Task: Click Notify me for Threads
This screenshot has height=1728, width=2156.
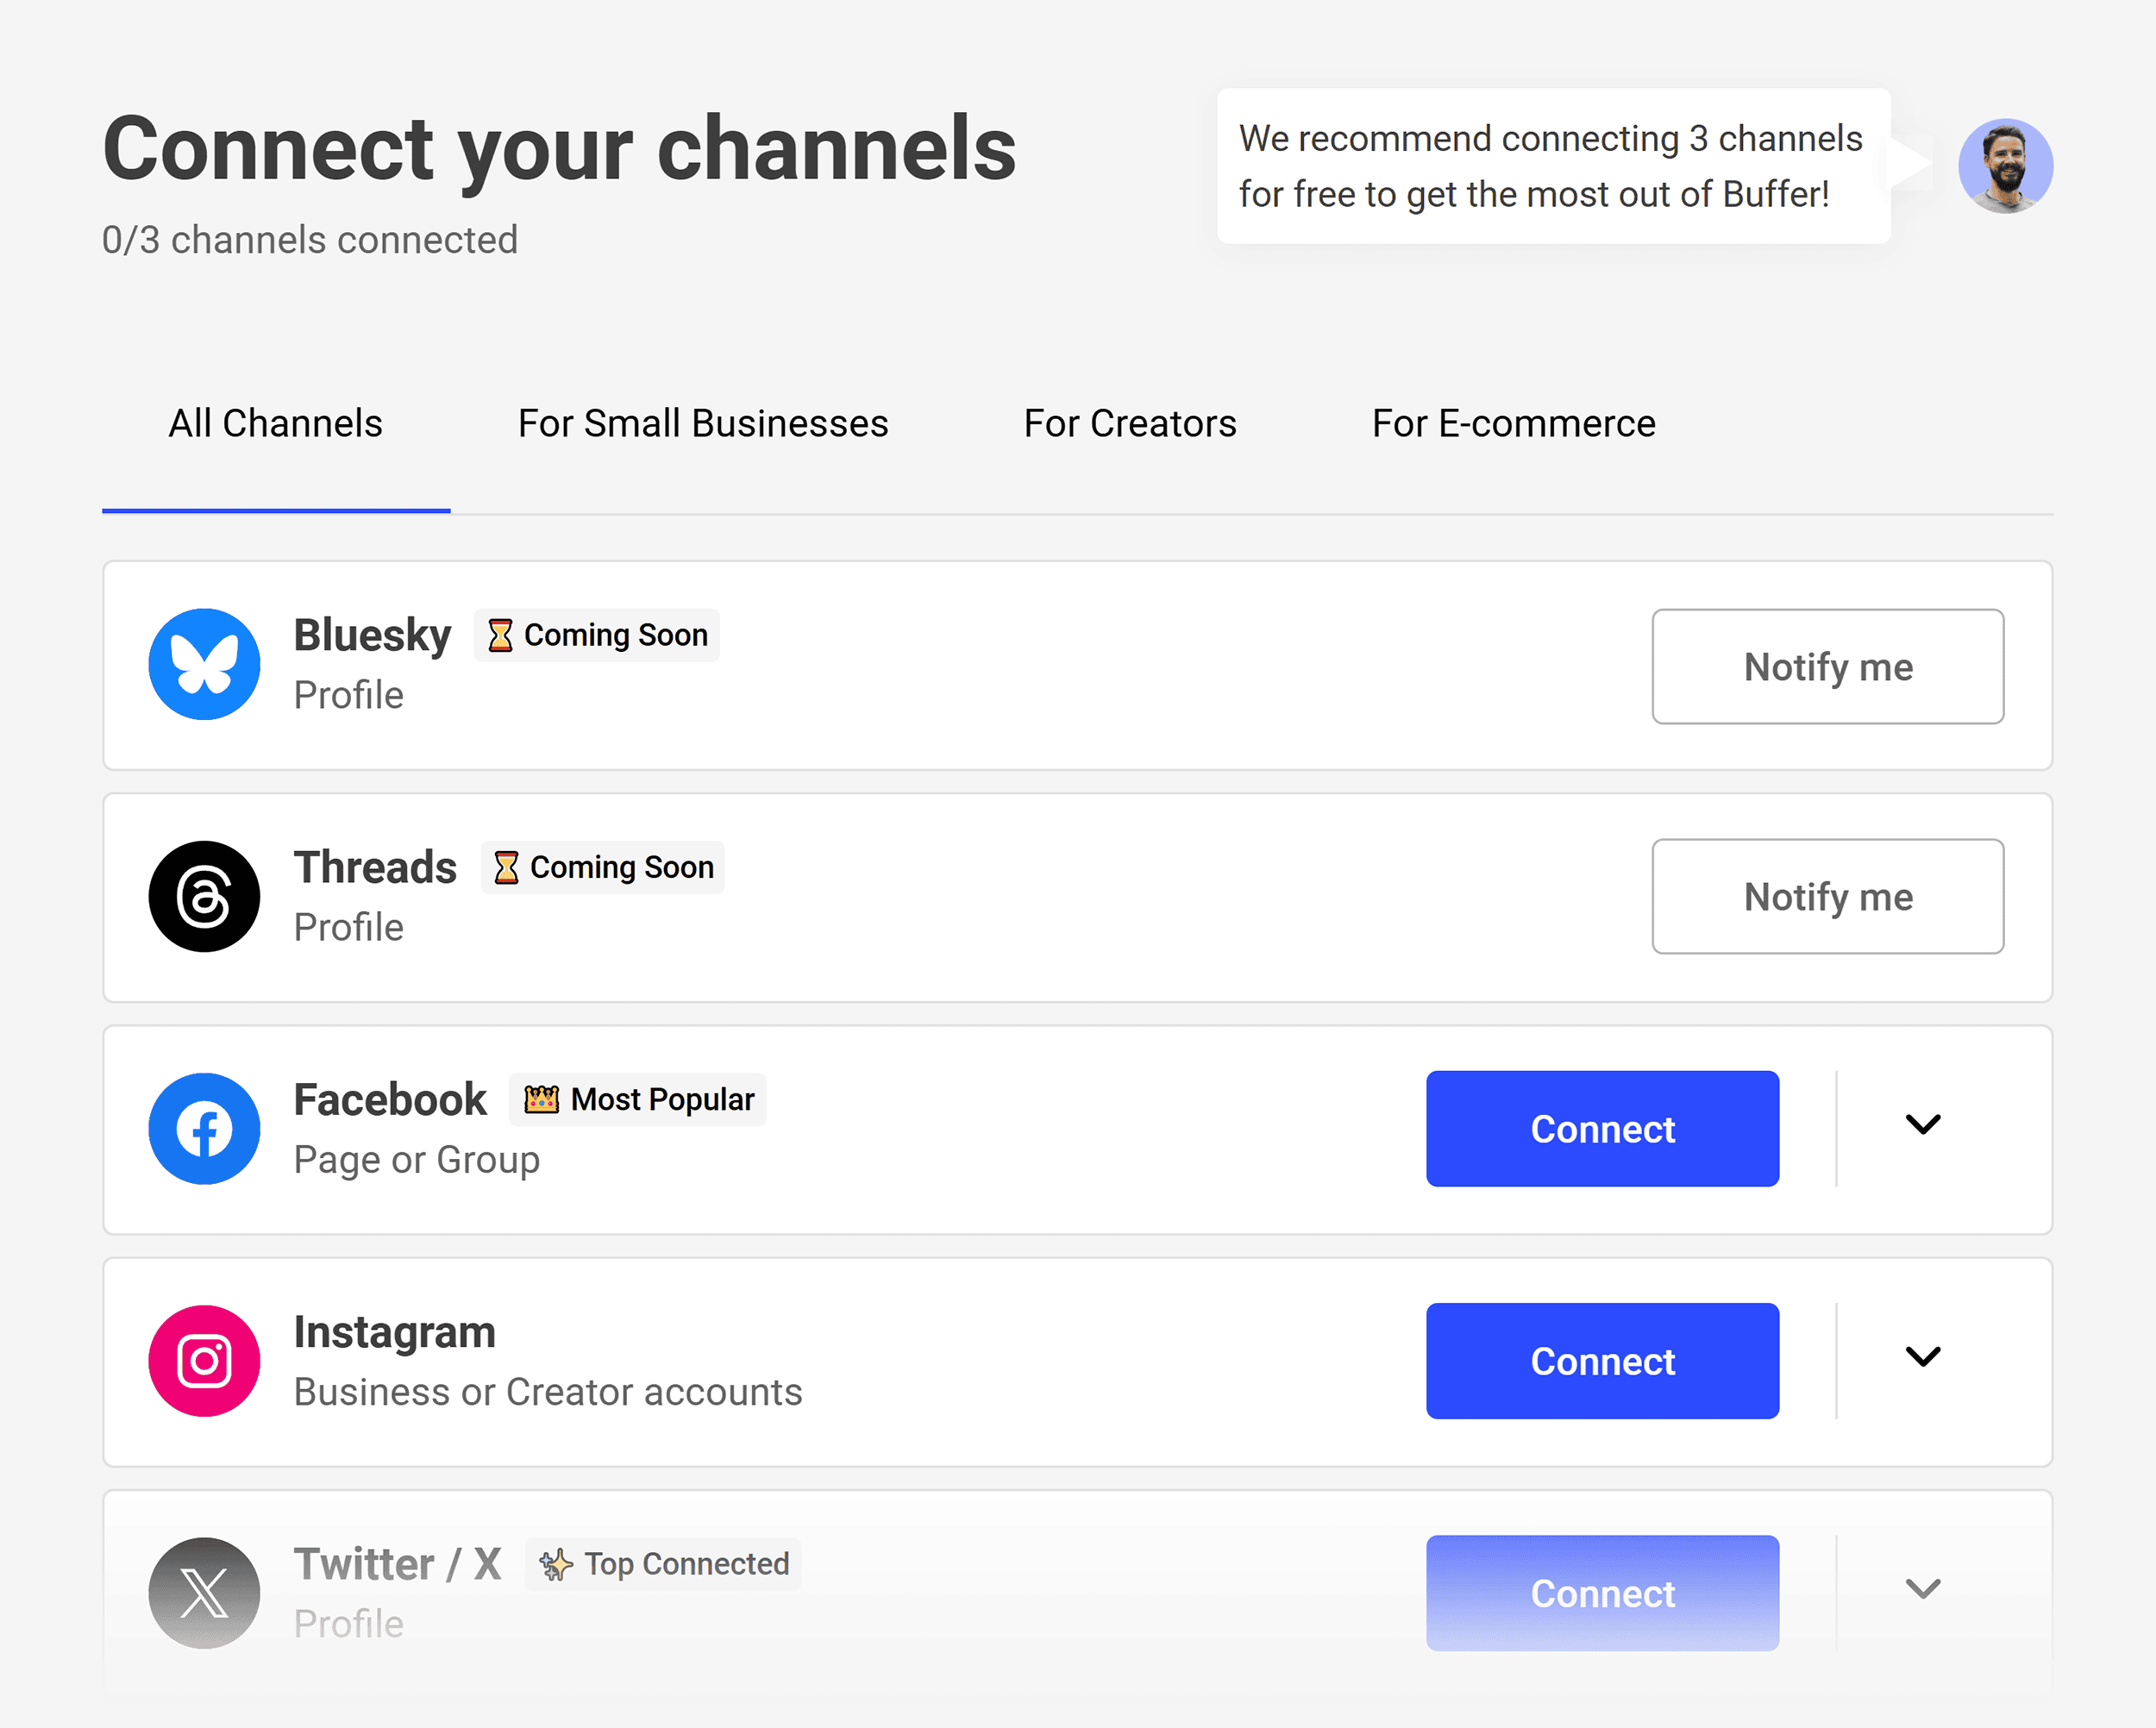Action: click(1827, 897)
